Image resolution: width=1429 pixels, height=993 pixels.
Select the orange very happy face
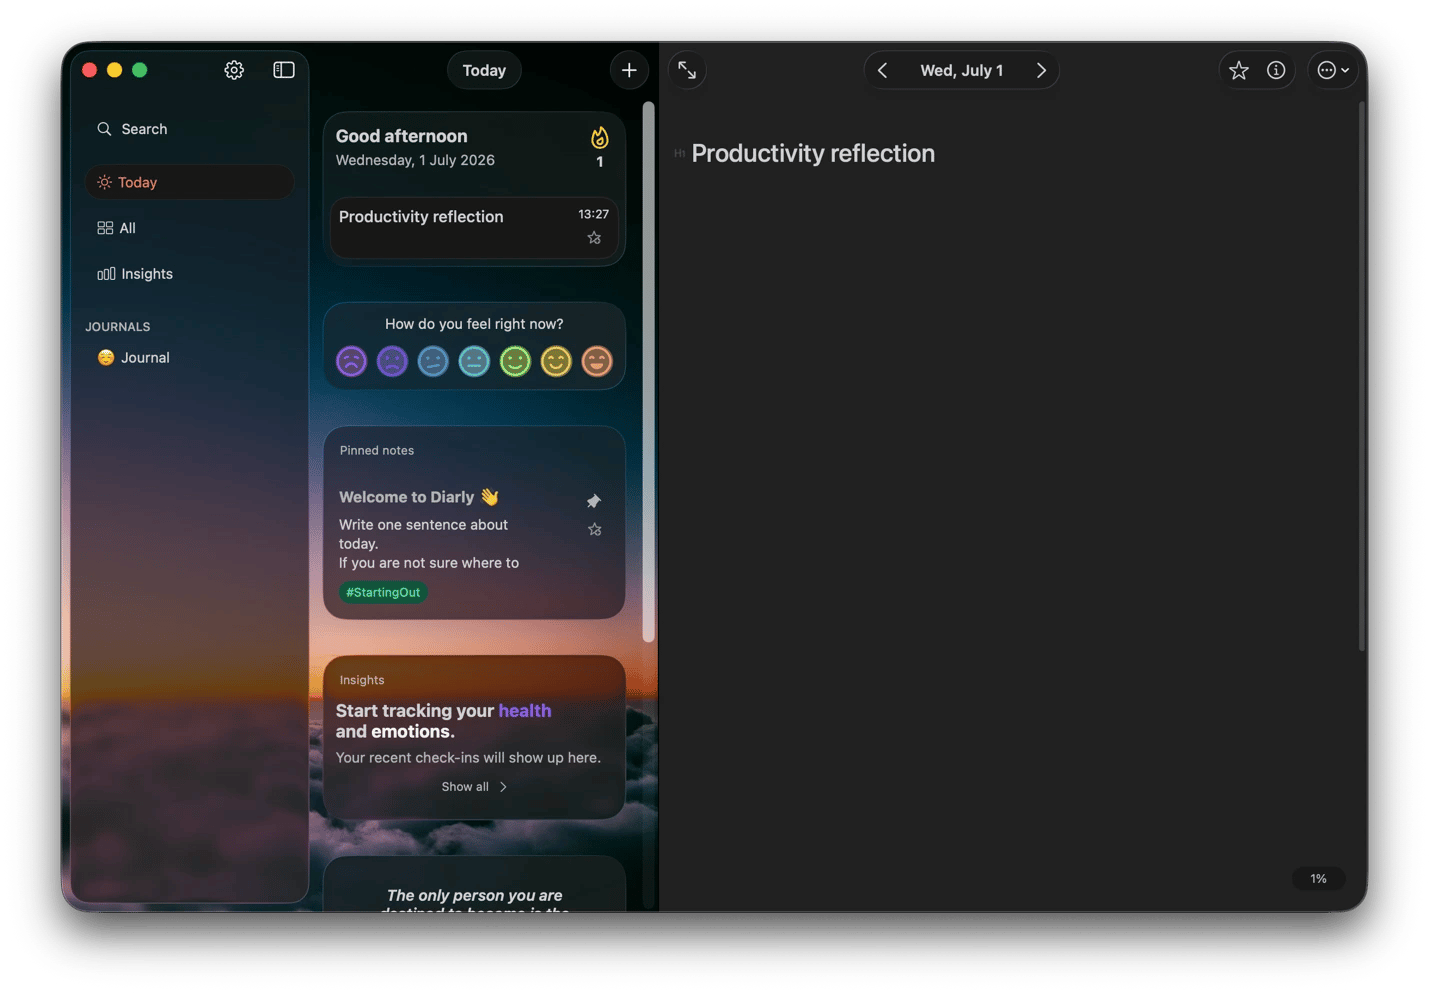(x=597, y=361)
